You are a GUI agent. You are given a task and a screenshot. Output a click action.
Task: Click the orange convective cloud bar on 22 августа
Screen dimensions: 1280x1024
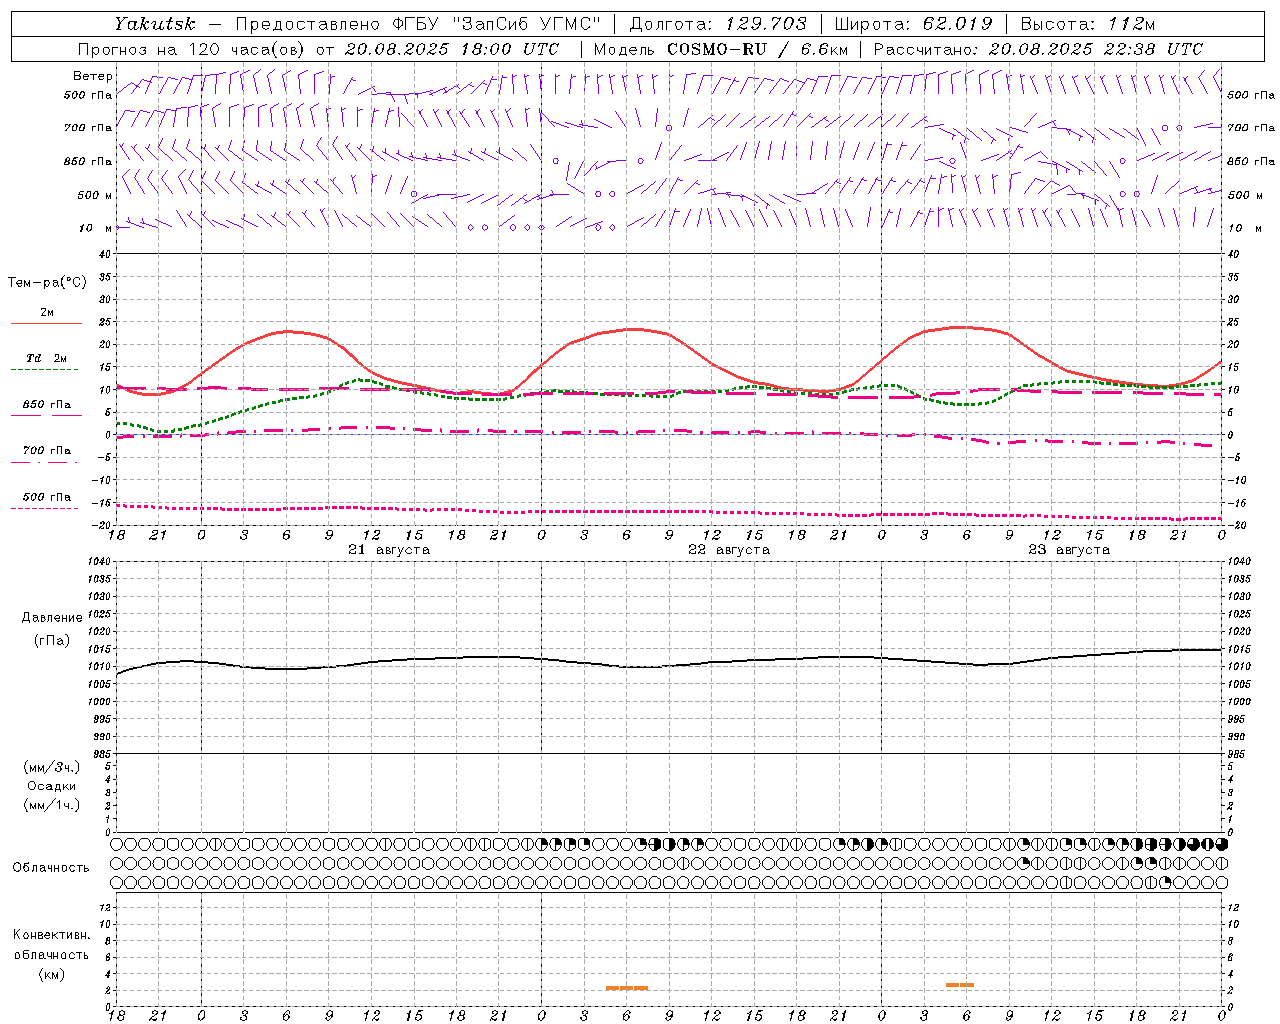(627, 988)
